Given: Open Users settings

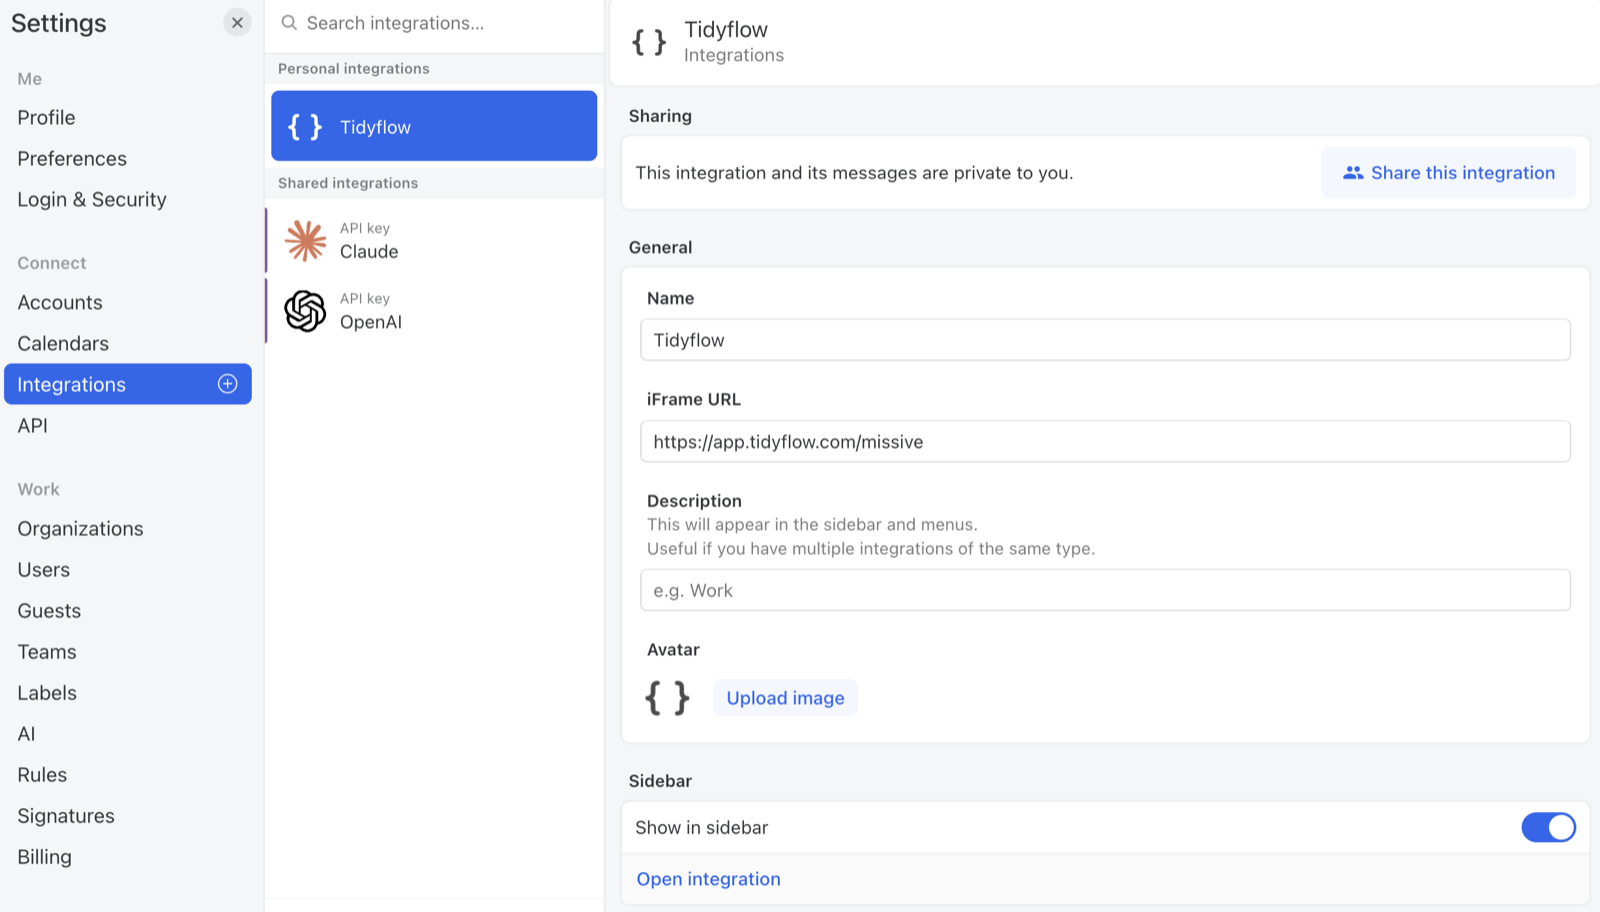Looking at the screenshot, I should 44,570.
